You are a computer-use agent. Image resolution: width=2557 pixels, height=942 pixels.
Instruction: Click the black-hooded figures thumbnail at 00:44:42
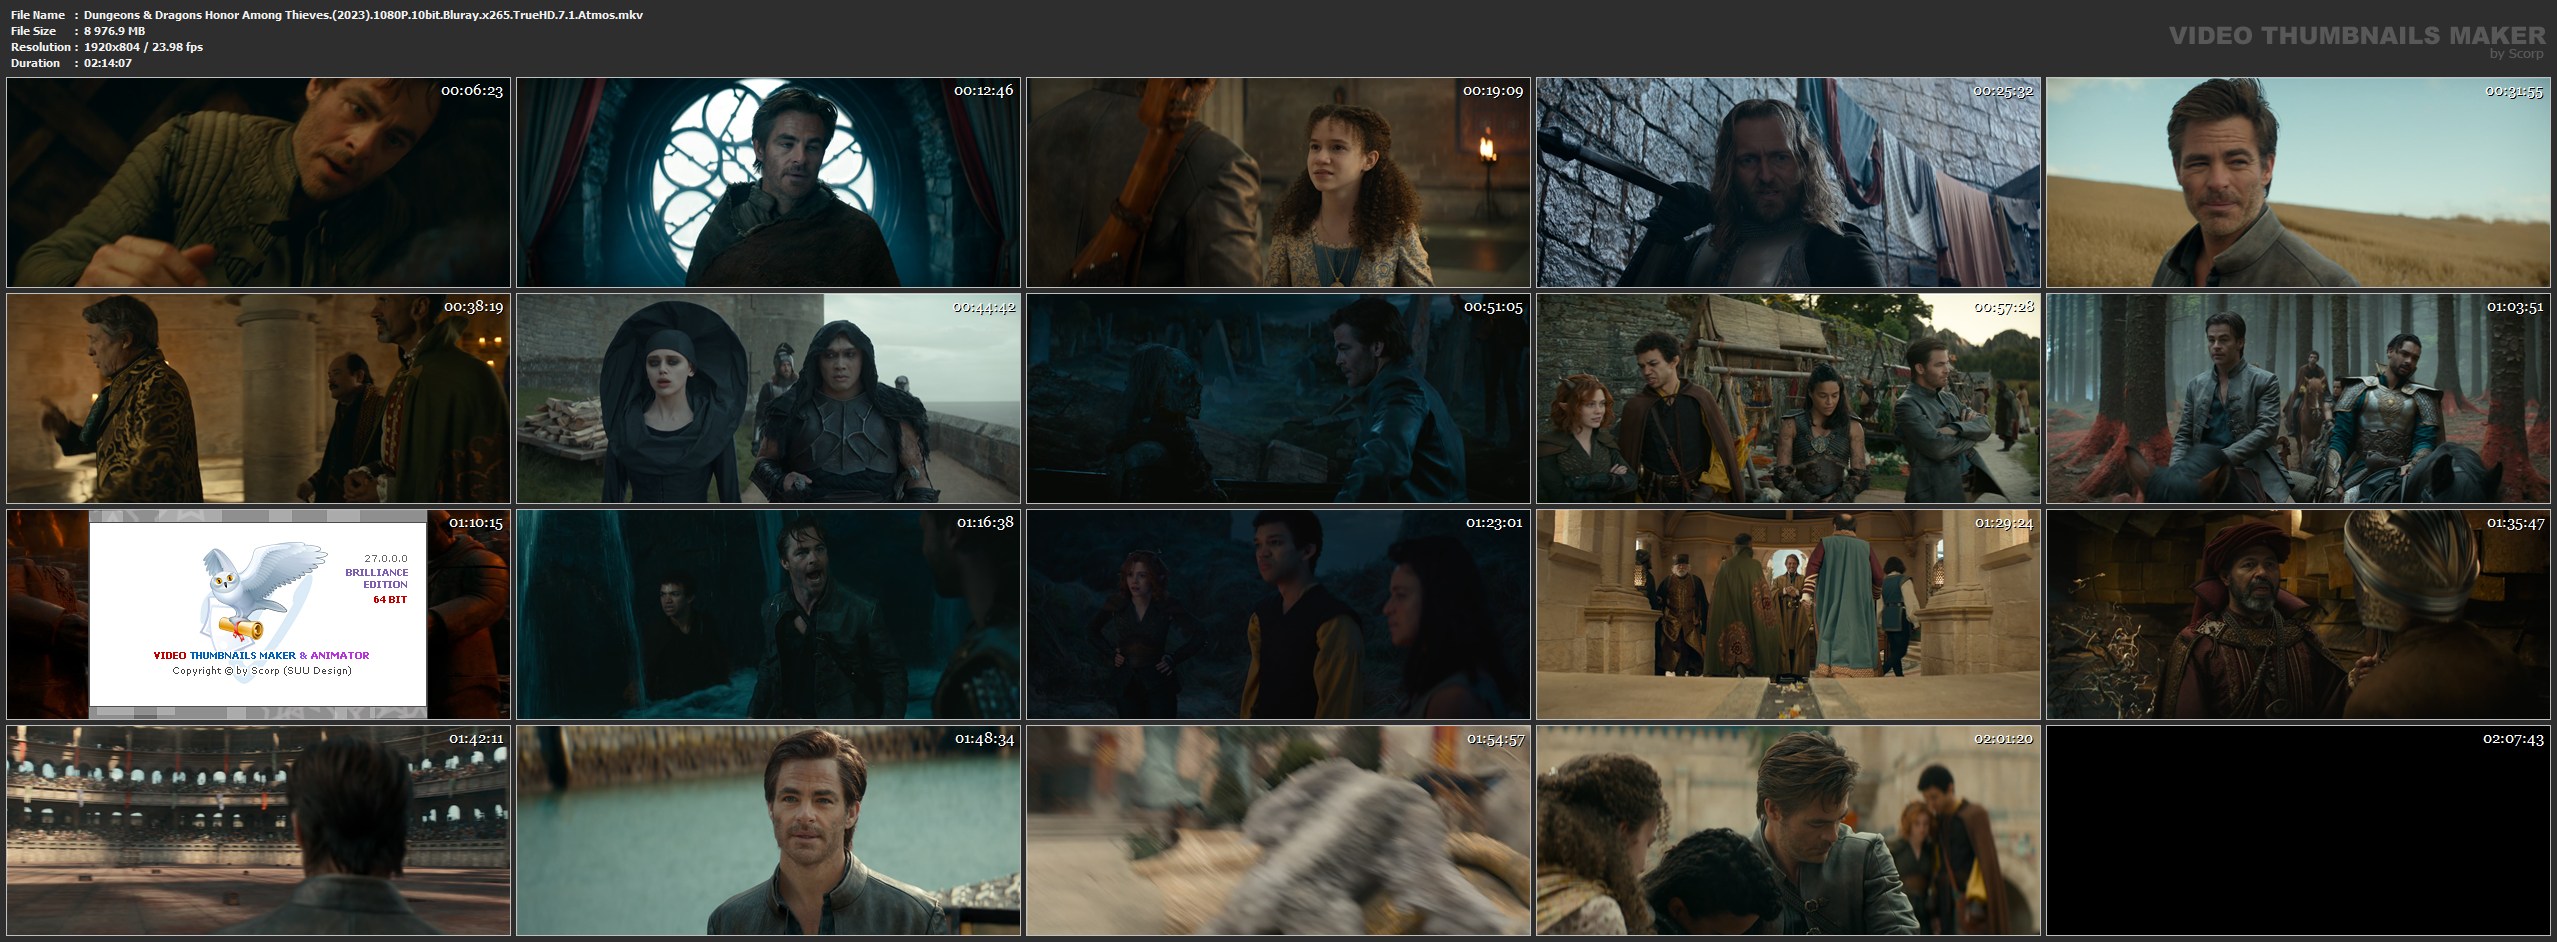768,398
